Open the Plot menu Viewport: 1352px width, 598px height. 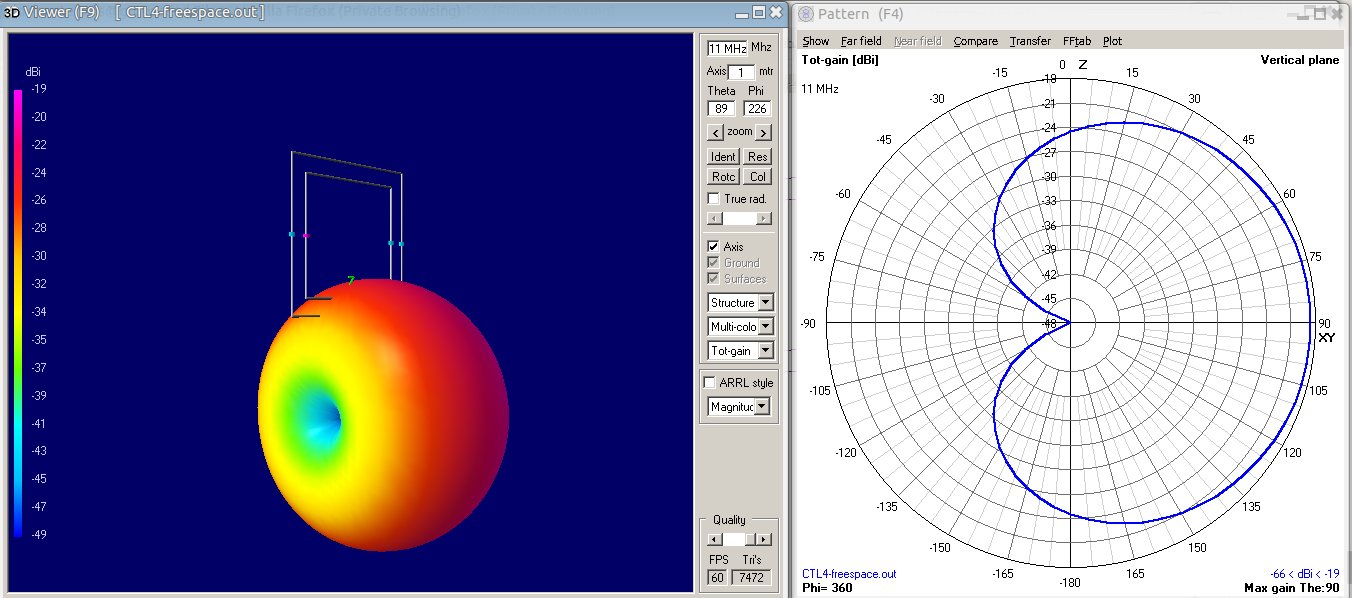point(1112,41)
